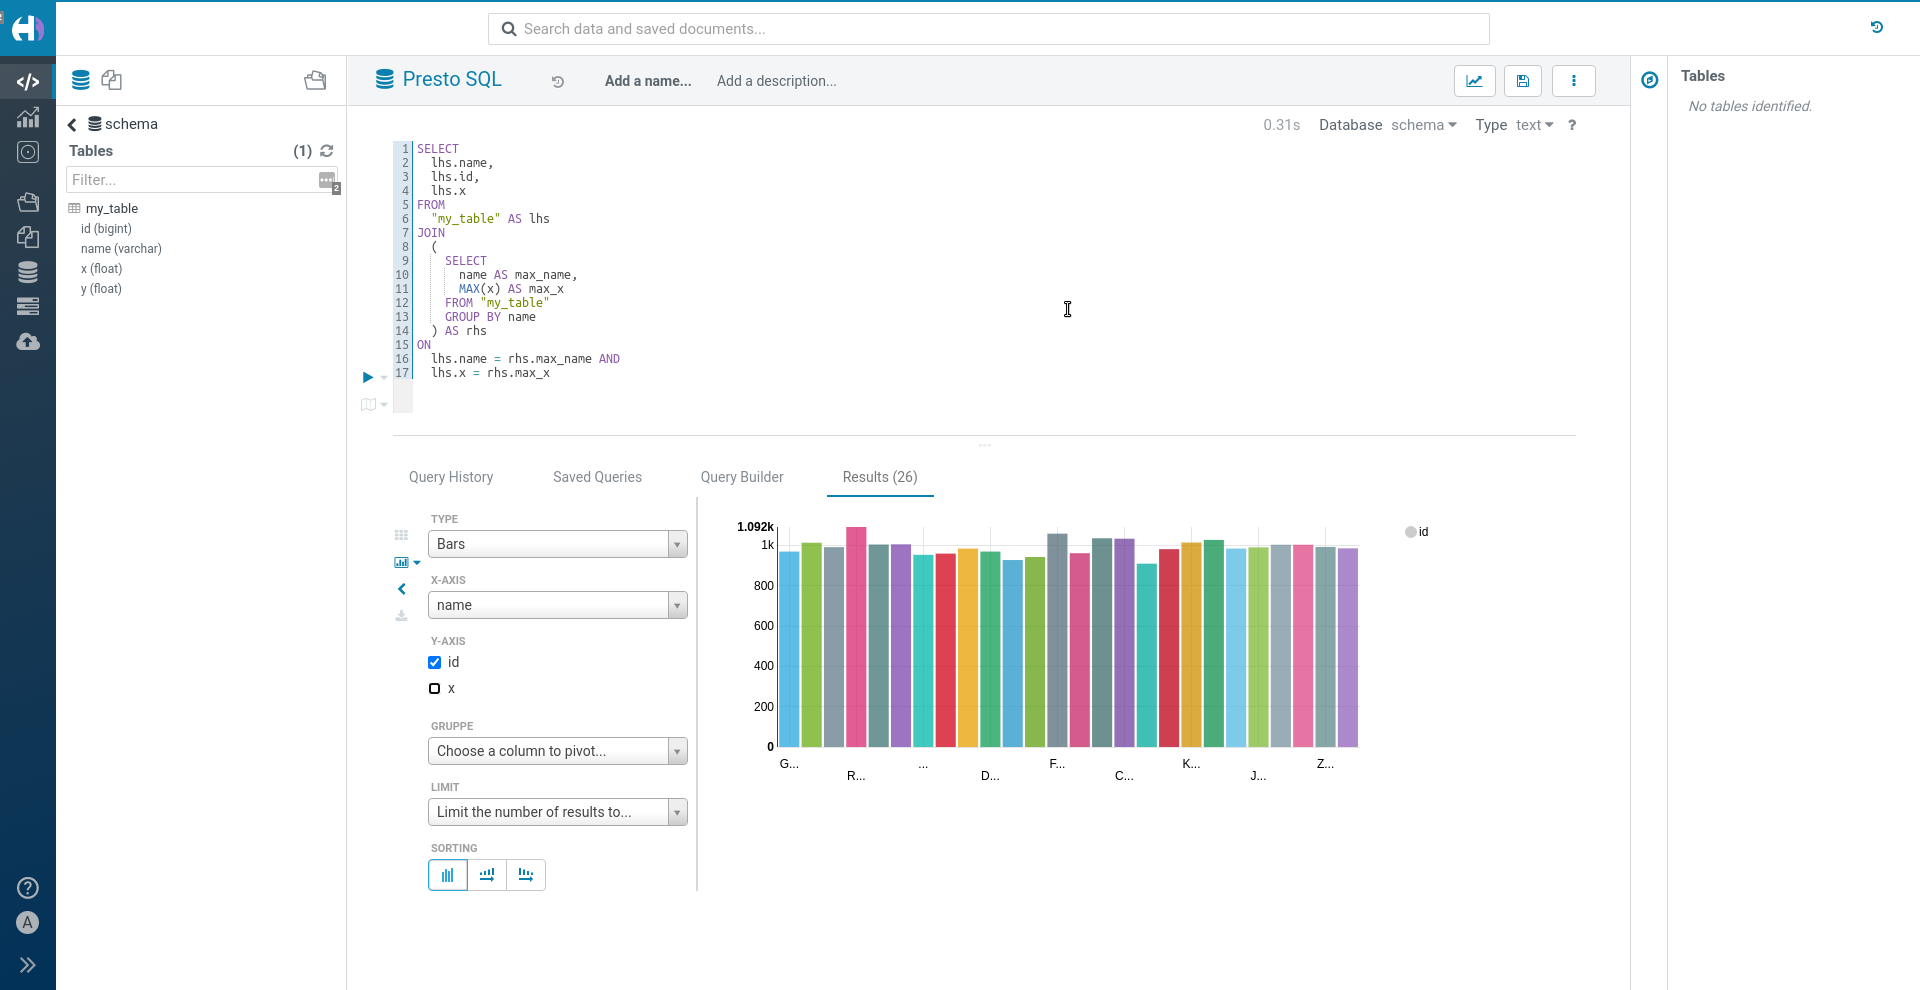Expand the X-AXIS name dropdown
The height and width of the screenshot is (990, 1920).
click(x=557, y=605)
